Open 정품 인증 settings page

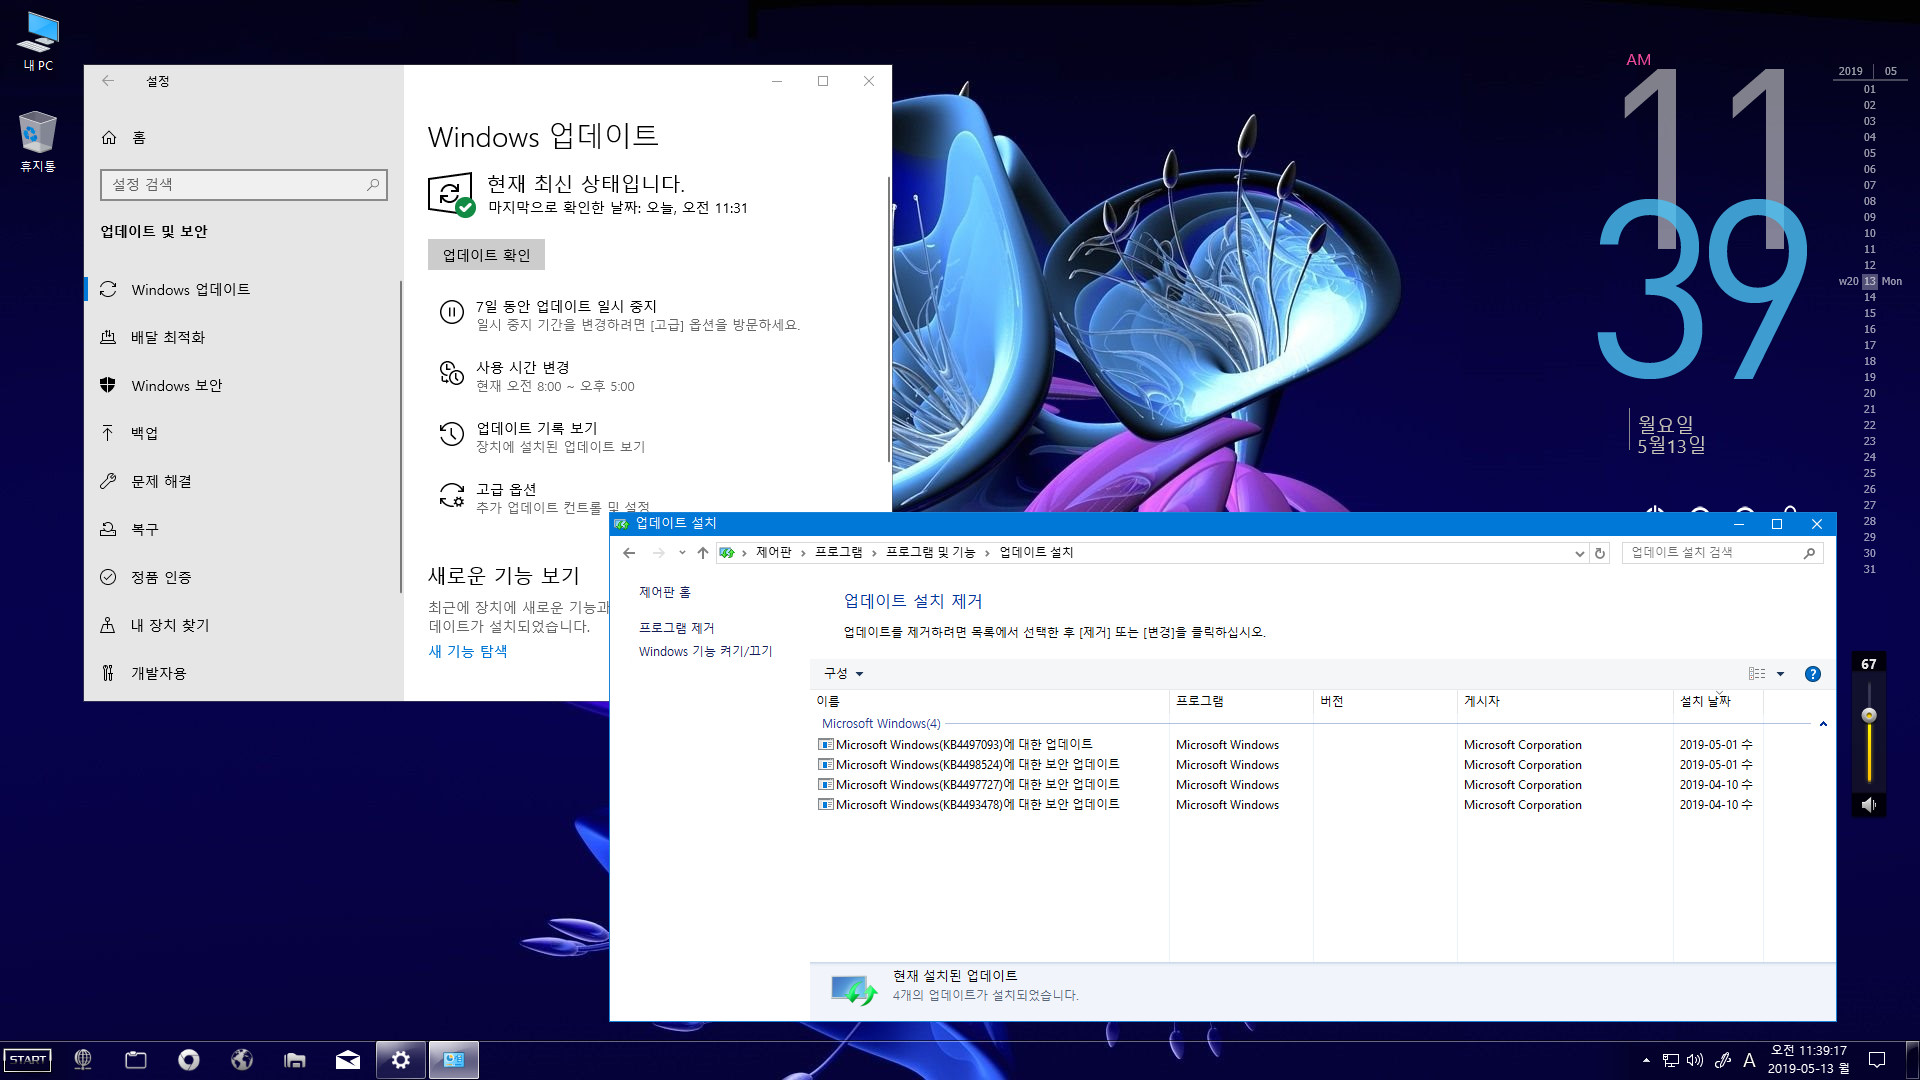click(242, 578)
